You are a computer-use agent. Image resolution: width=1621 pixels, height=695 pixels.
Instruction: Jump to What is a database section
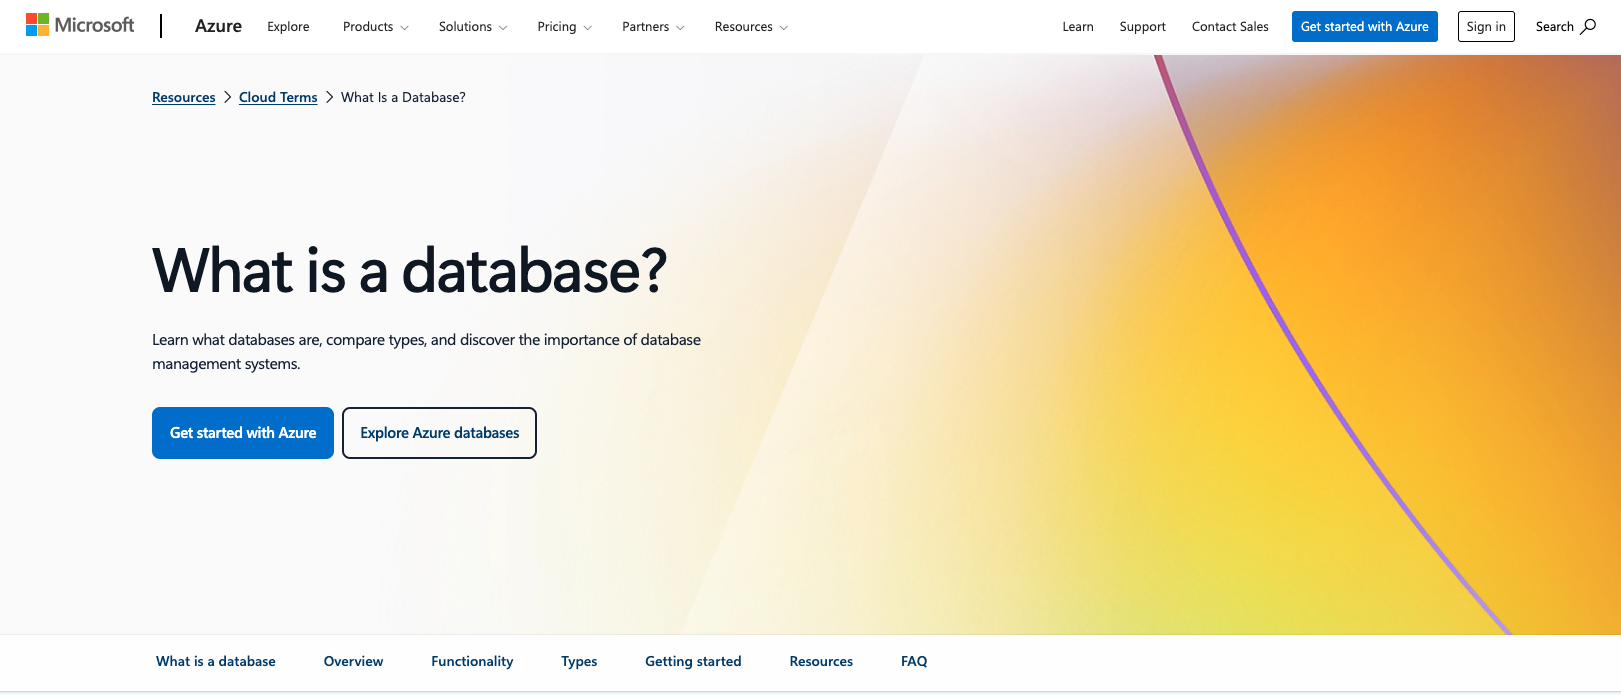coord(216,661)
